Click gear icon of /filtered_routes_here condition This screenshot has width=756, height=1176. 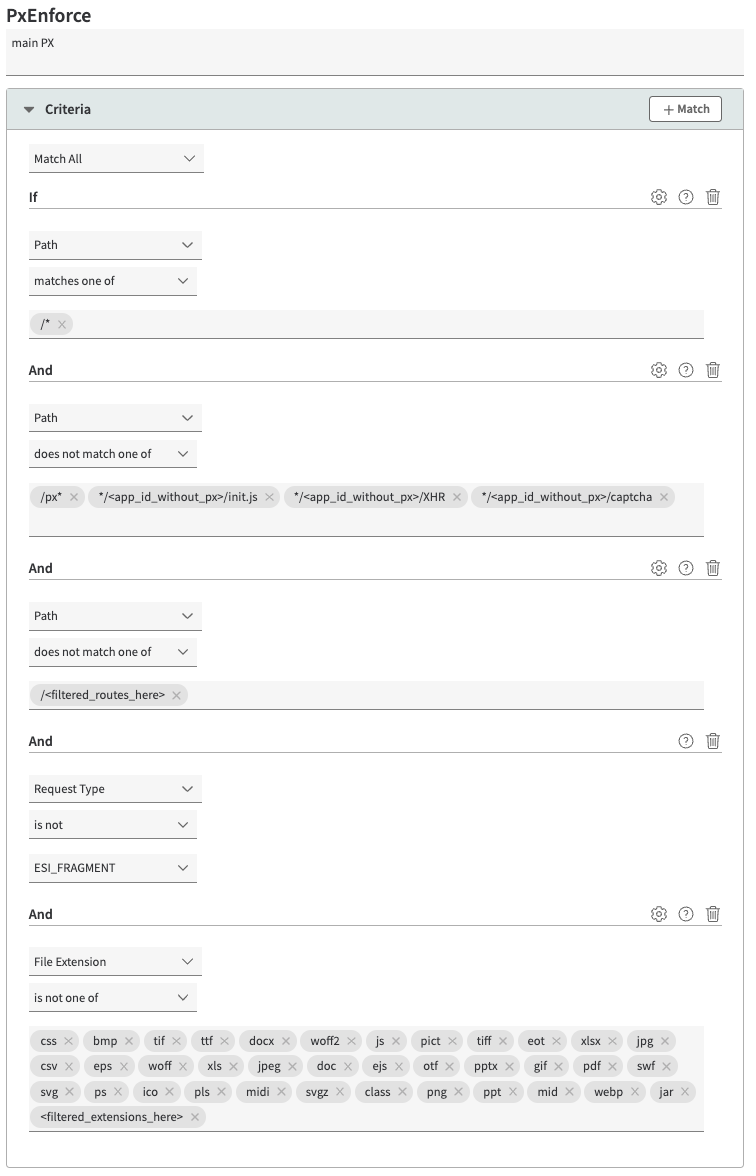pyautogui.click(x=658, y=568)
